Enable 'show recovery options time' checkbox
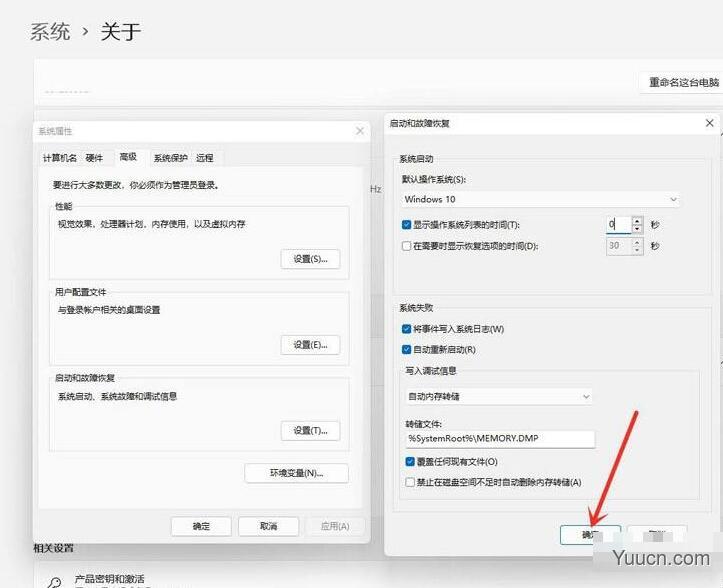Screen dimensions: 723x588 406,246
